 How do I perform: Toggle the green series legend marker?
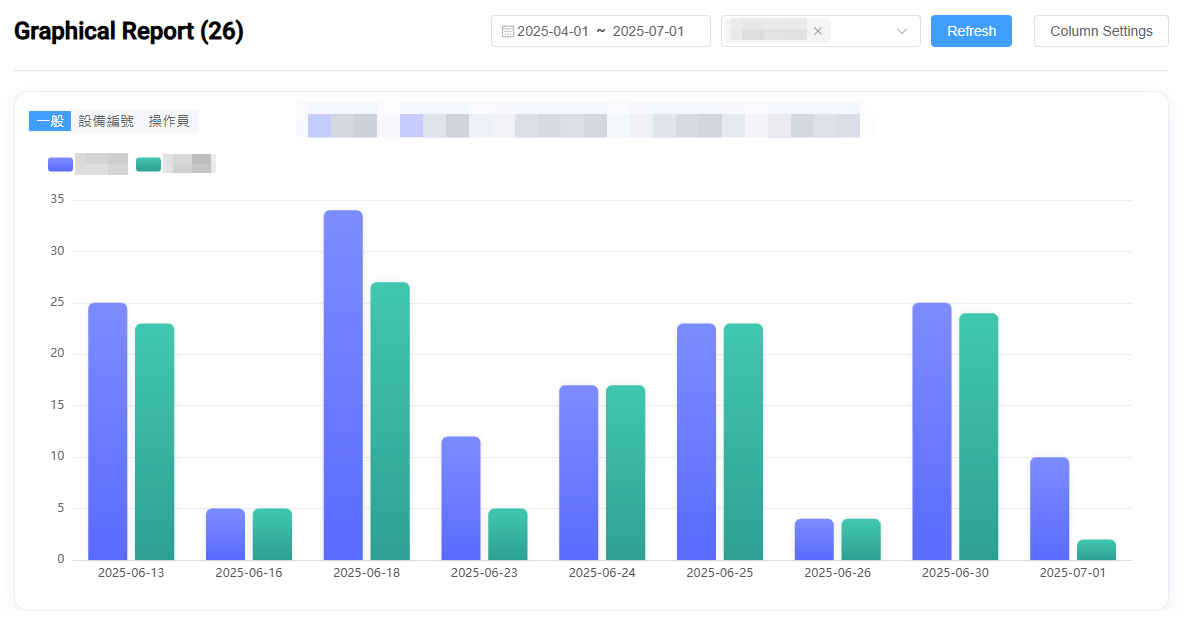148,164
